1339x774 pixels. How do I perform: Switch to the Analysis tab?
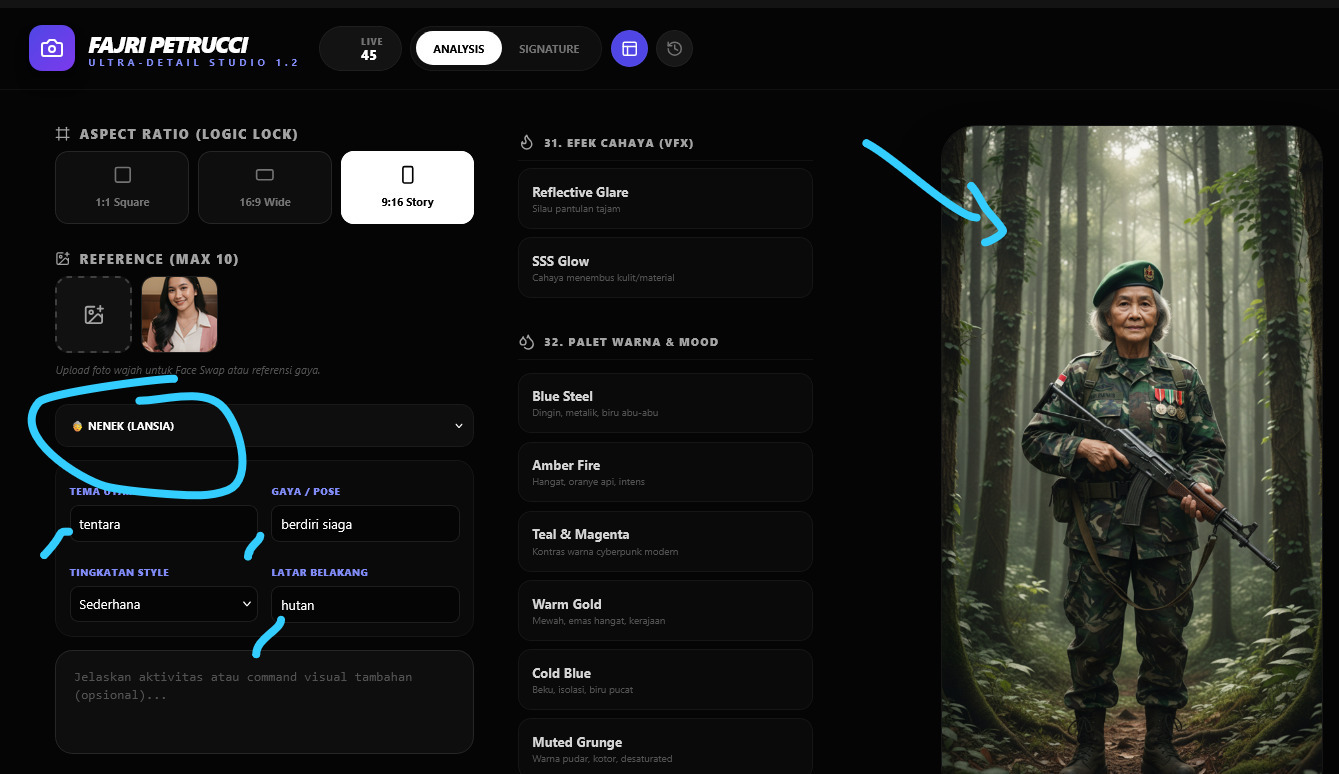459,48
